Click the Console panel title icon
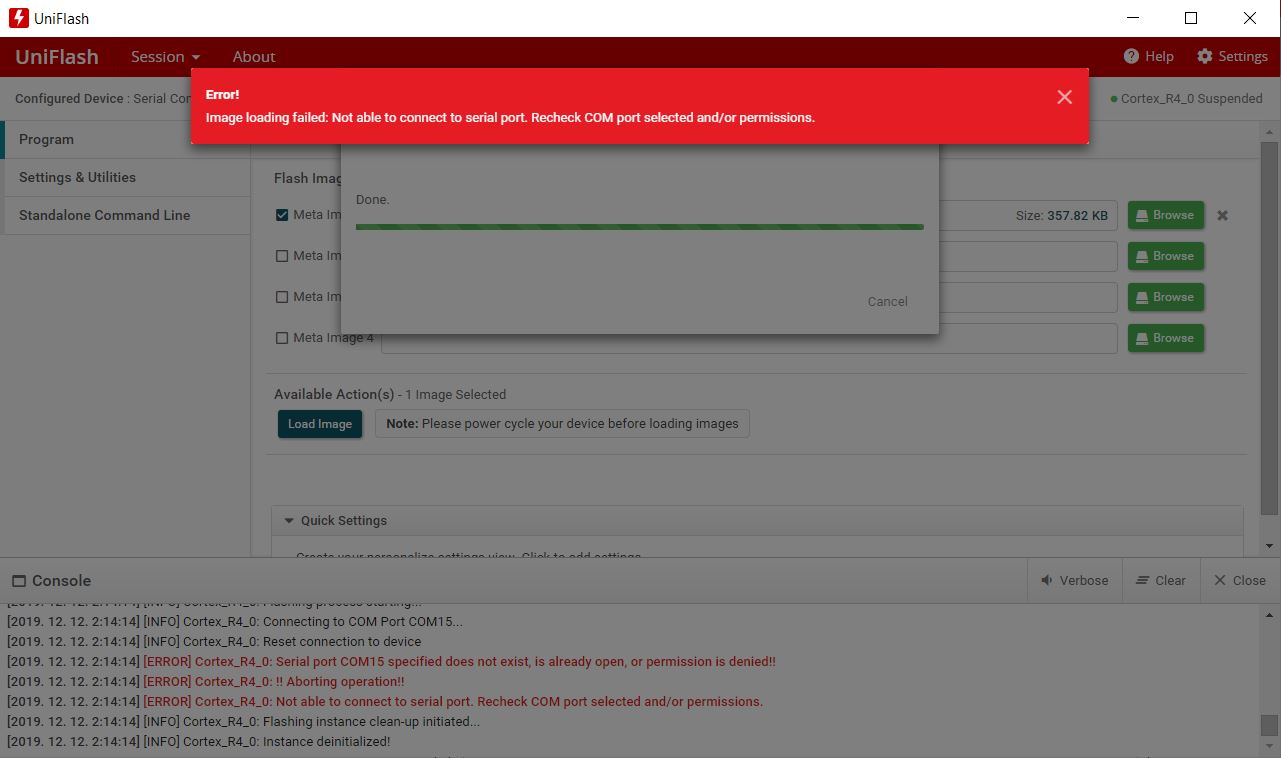Image resolution: width=1281 pixels, height=758 pixels. click(18, 581)
